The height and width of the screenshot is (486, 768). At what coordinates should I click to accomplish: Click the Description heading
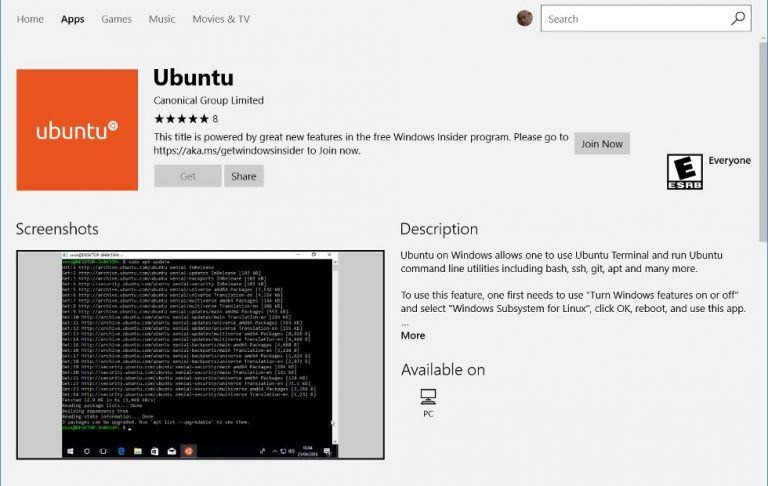(439, 229)
